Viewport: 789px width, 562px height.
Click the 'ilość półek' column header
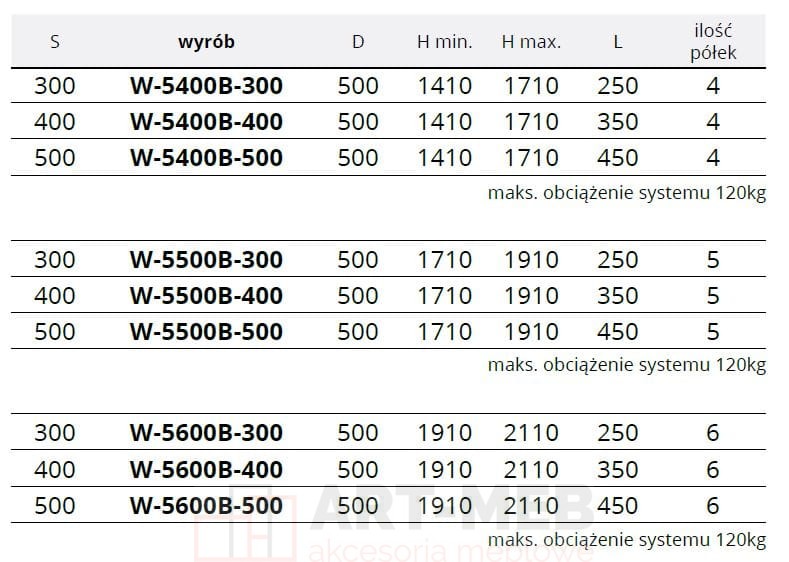pyautogui.click(x=712, y=42)
